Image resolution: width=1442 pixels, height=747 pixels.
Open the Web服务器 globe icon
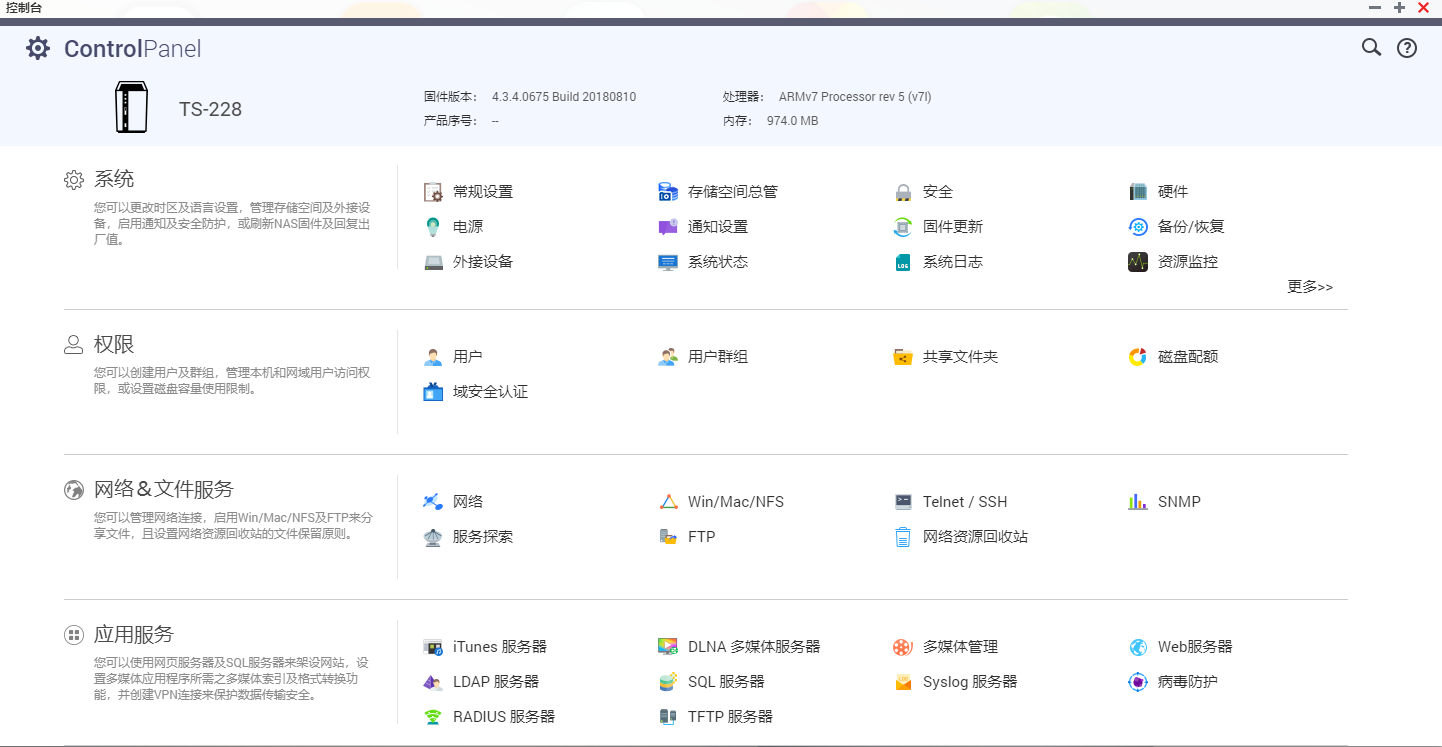pos(1138,647)
